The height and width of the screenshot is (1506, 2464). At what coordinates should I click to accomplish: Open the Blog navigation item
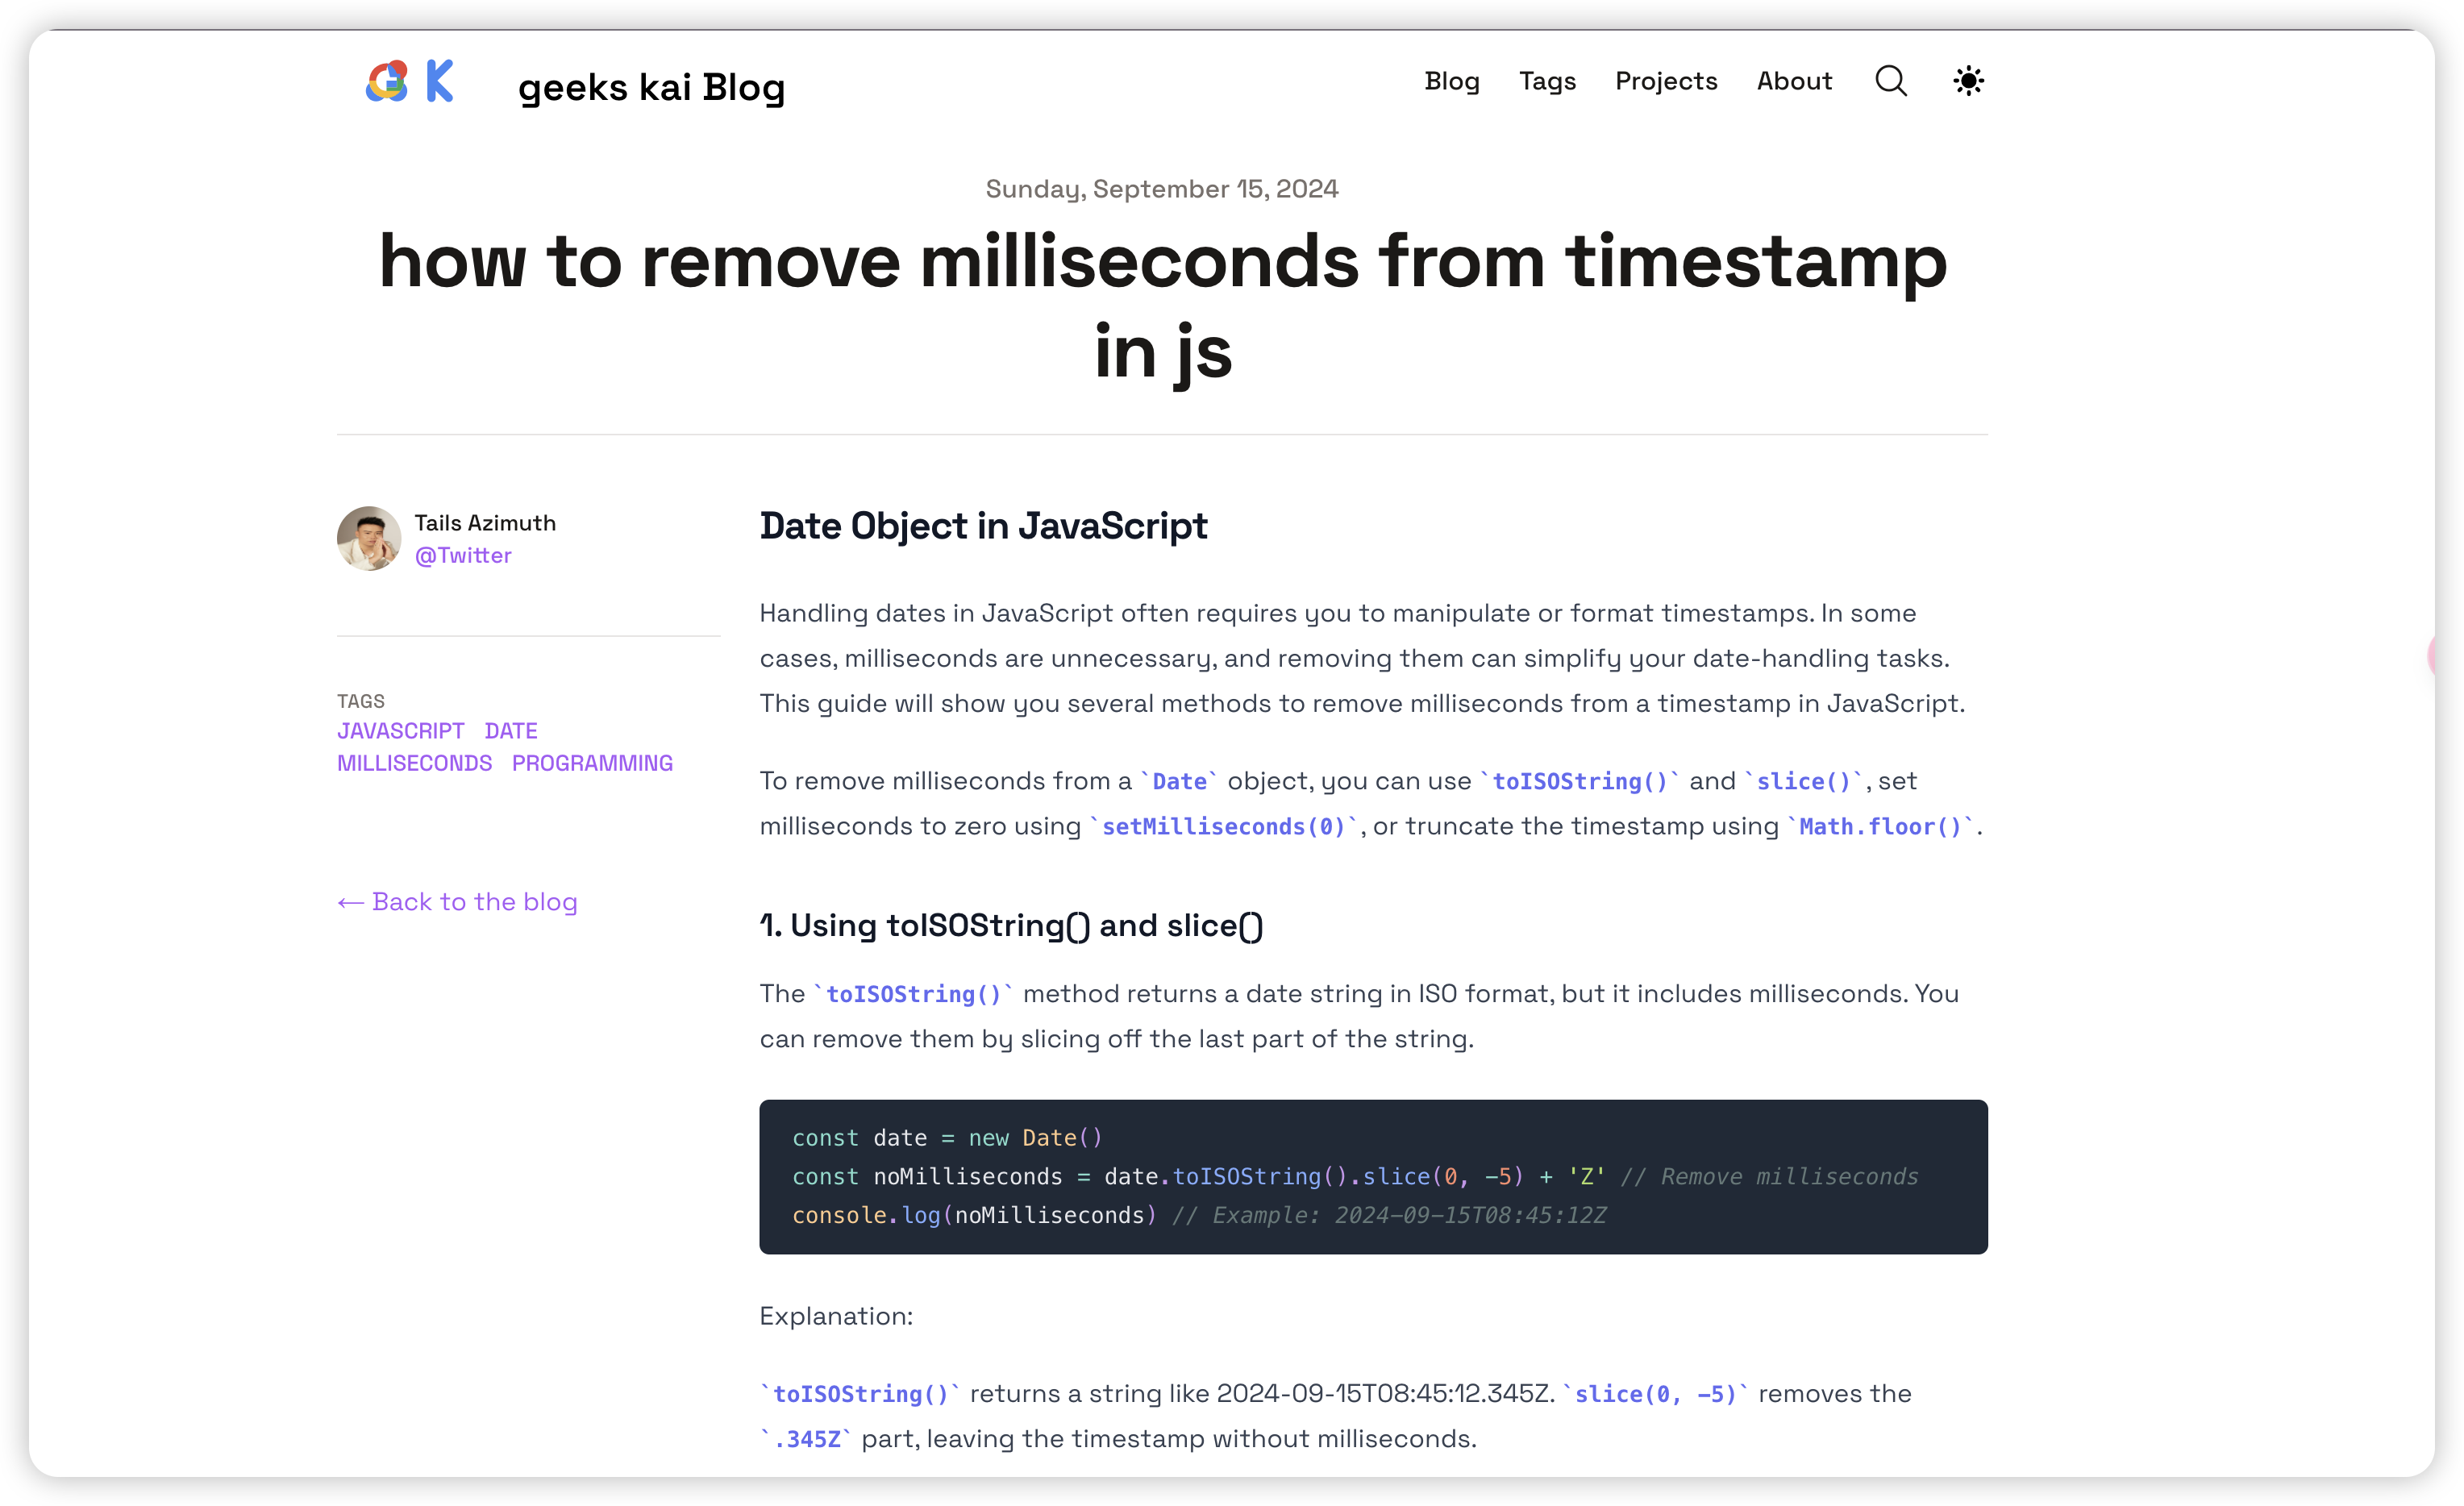point(1452,81)
